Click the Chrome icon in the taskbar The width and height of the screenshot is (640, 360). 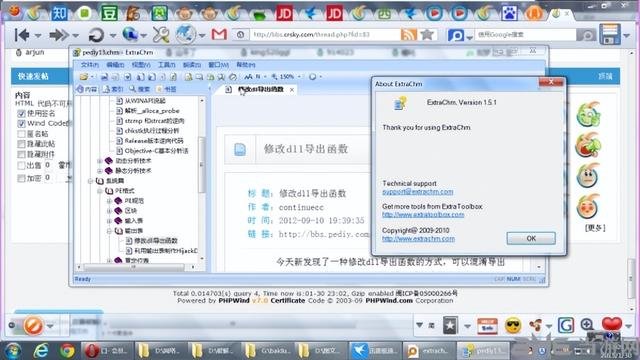(x=67, y=351)
